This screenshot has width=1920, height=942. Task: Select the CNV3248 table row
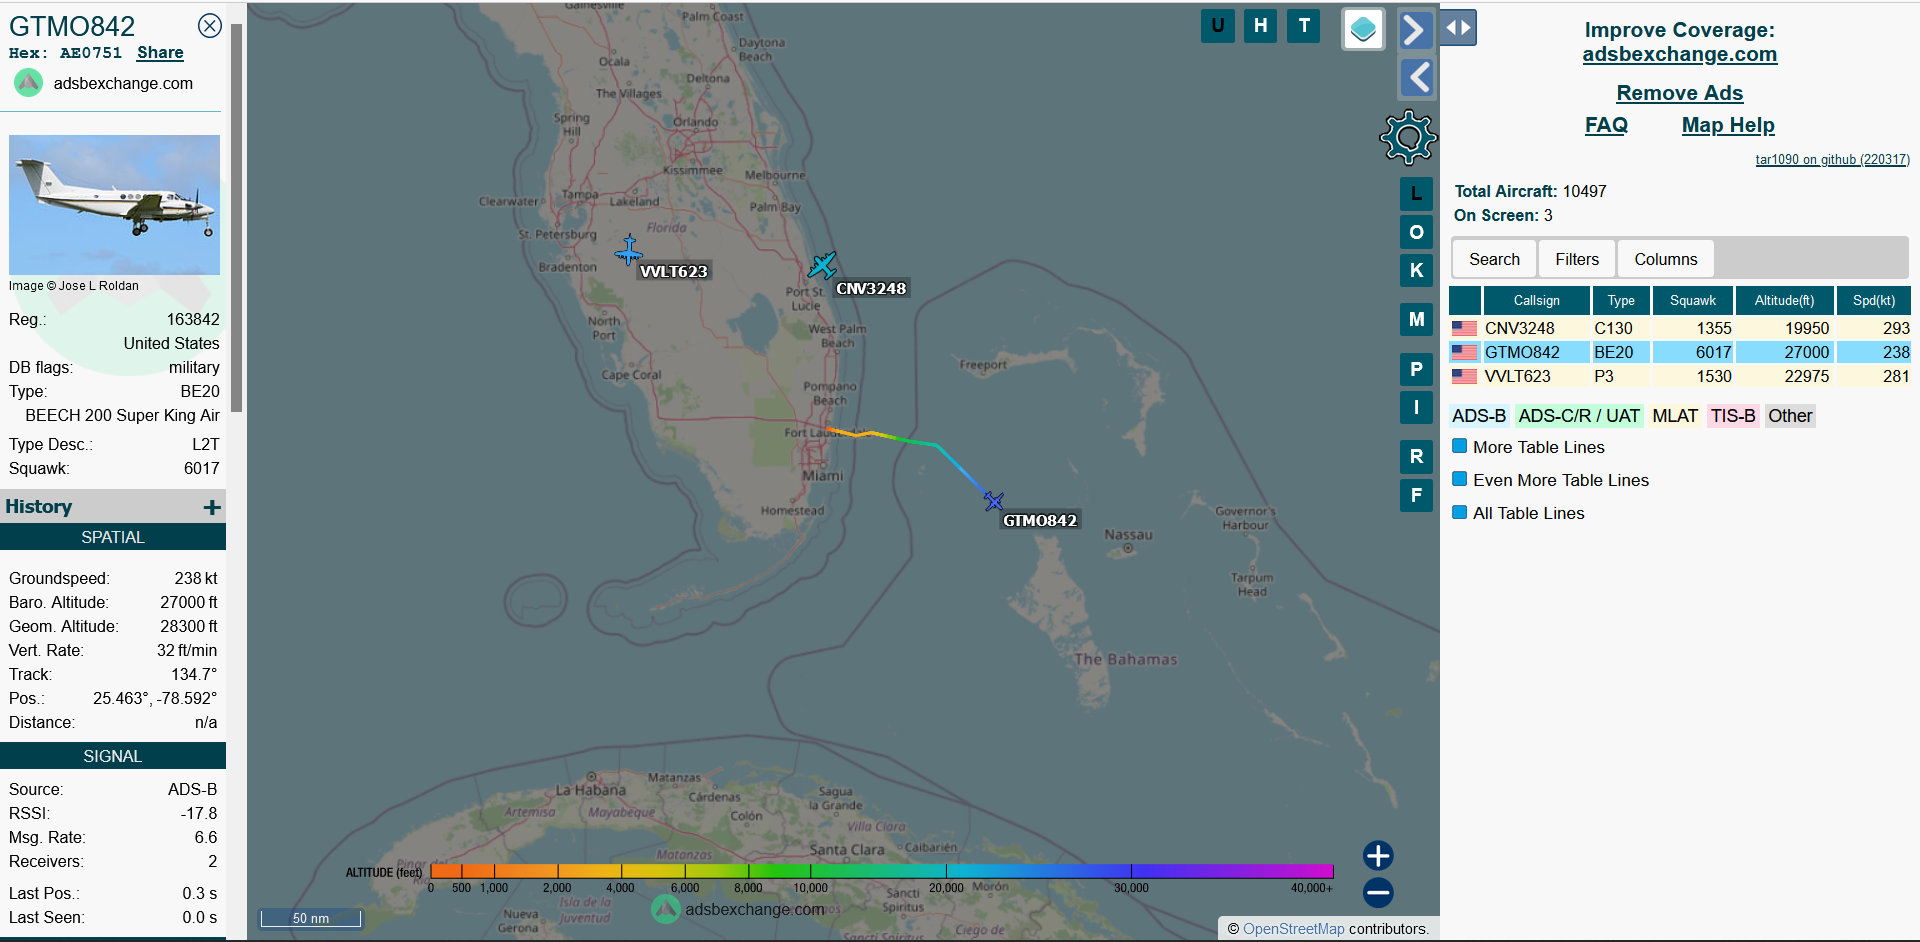(x=1680, y=328)
